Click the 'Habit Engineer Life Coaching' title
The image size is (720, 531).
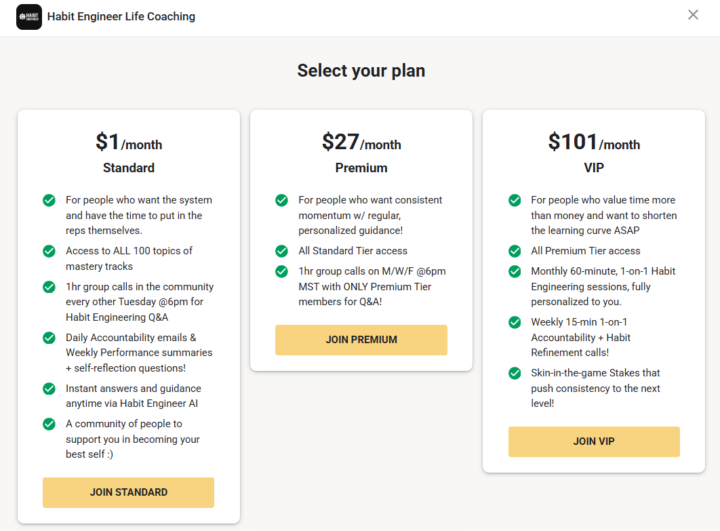click(x=123, y=17)
